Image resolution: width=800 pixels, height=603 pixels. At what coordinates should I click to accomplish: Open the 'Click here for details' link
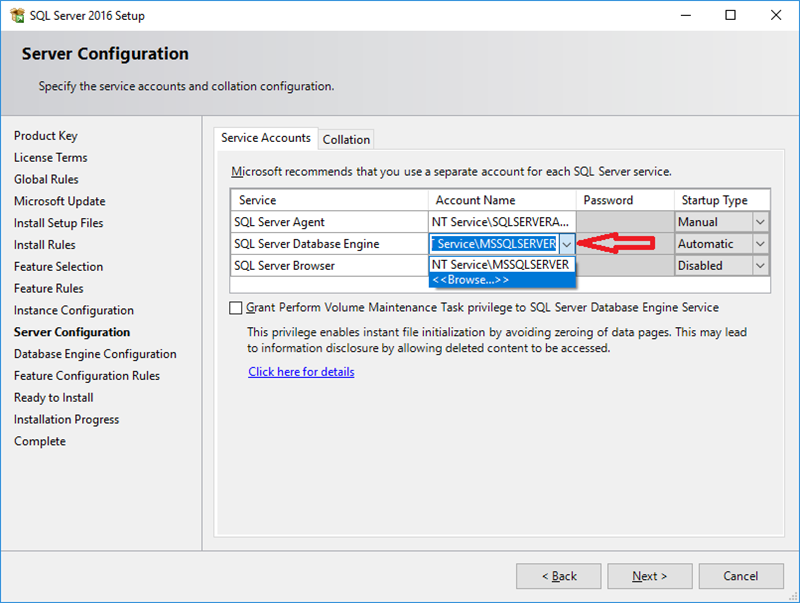(x=301, y=372)
